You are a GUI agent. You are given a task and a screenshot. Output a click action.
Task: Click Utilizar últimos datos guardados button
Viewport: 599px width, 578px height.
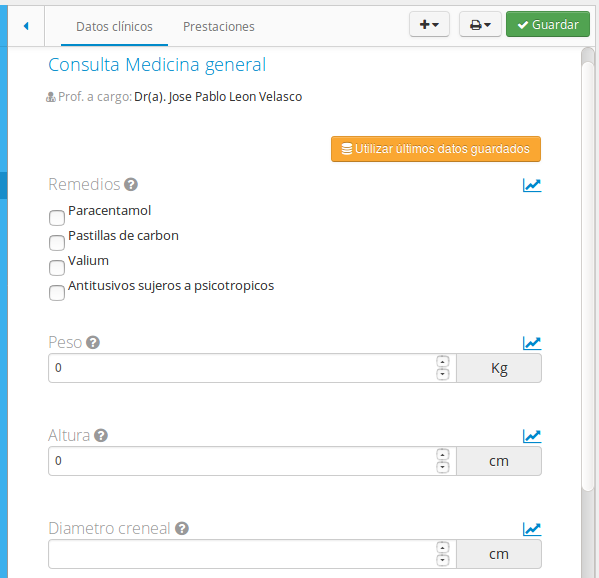click(436, 149)
